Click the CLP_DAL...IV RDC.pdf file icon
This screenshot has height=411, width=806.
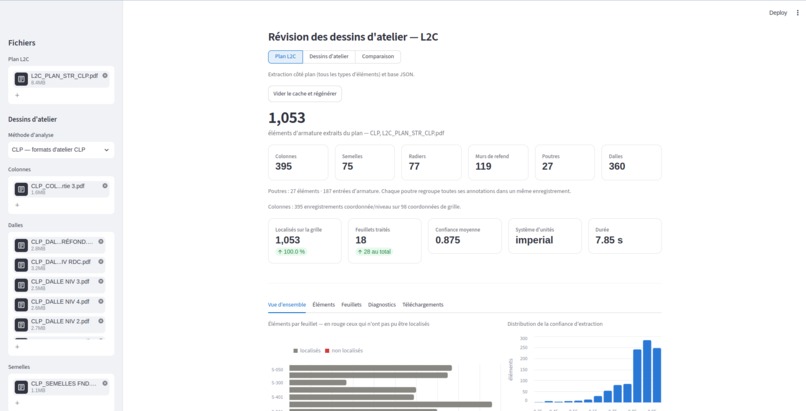21,265
